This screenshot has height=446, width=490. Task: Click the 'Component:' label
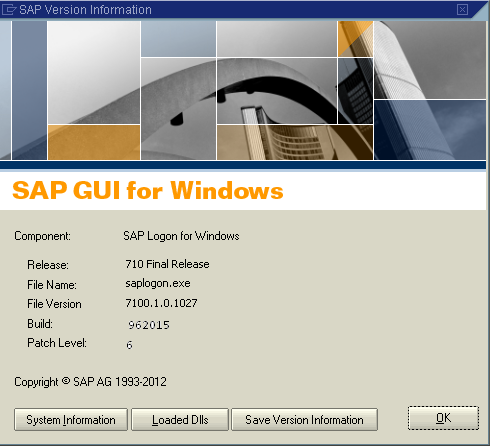pyautogui.click(x=42, y=236)
